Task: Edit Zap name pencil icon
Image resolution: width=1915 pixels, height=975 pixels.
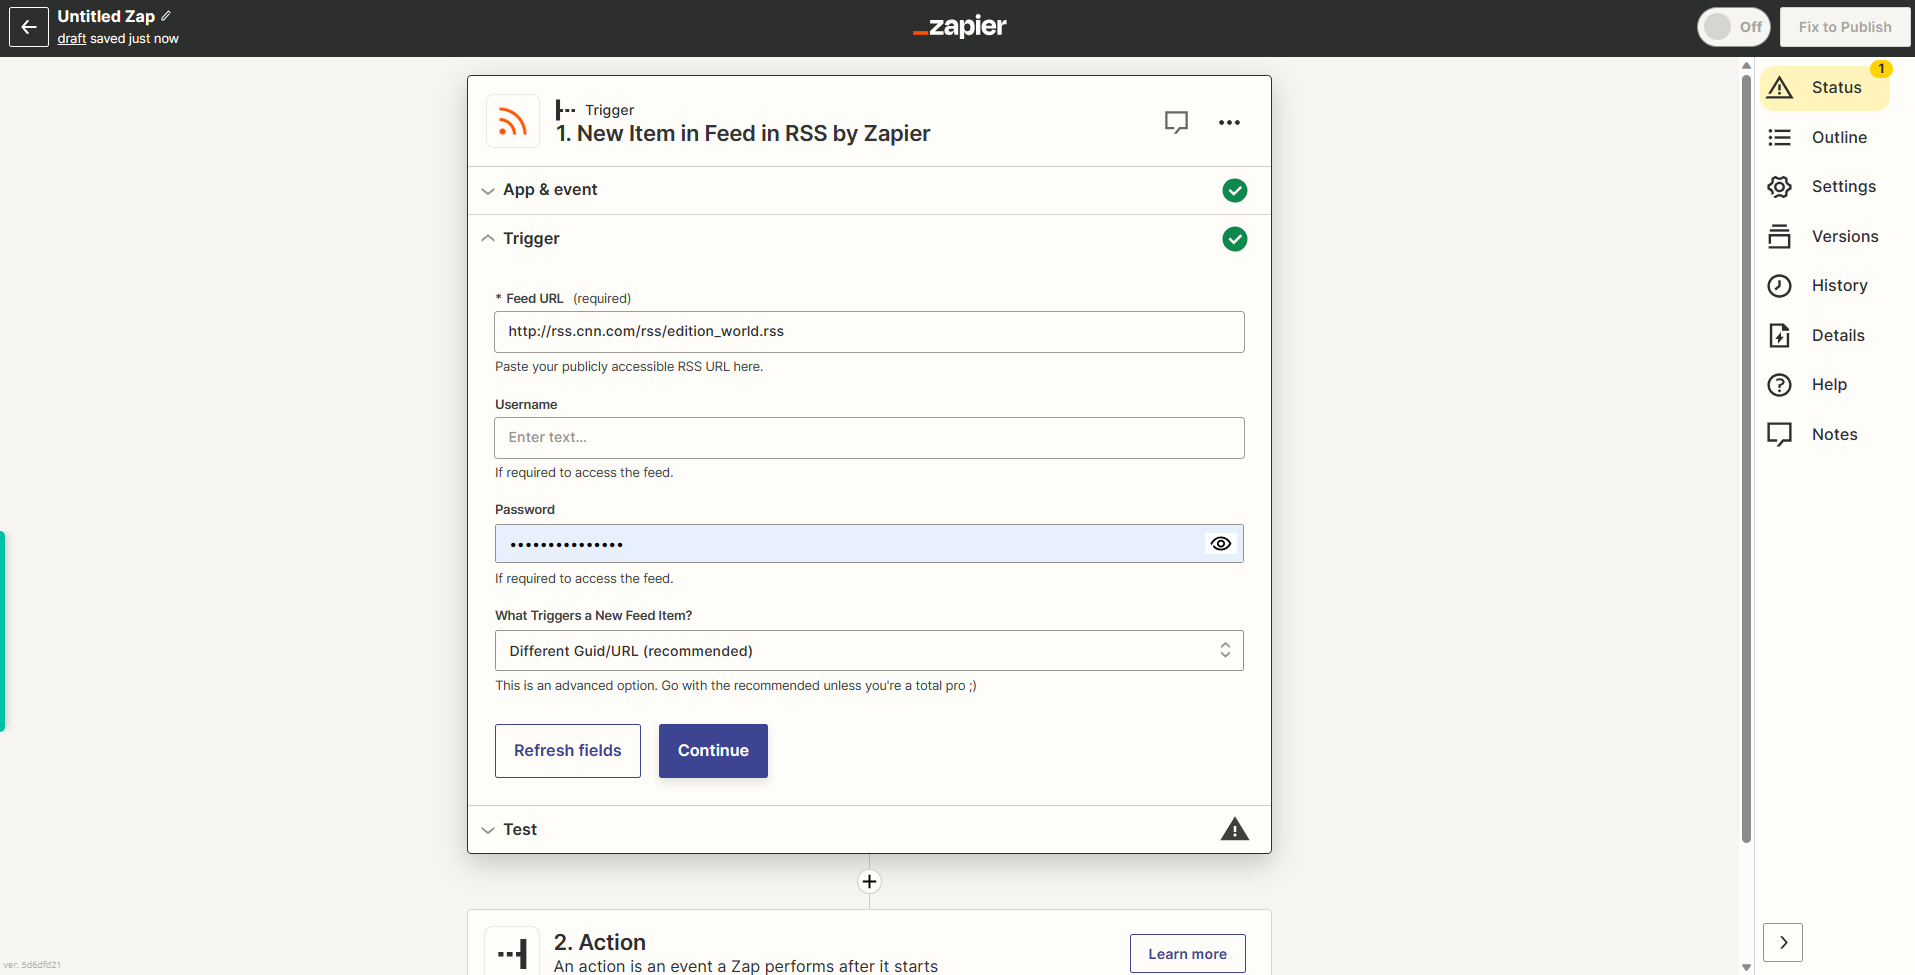Action: click(x=166, y=16)
